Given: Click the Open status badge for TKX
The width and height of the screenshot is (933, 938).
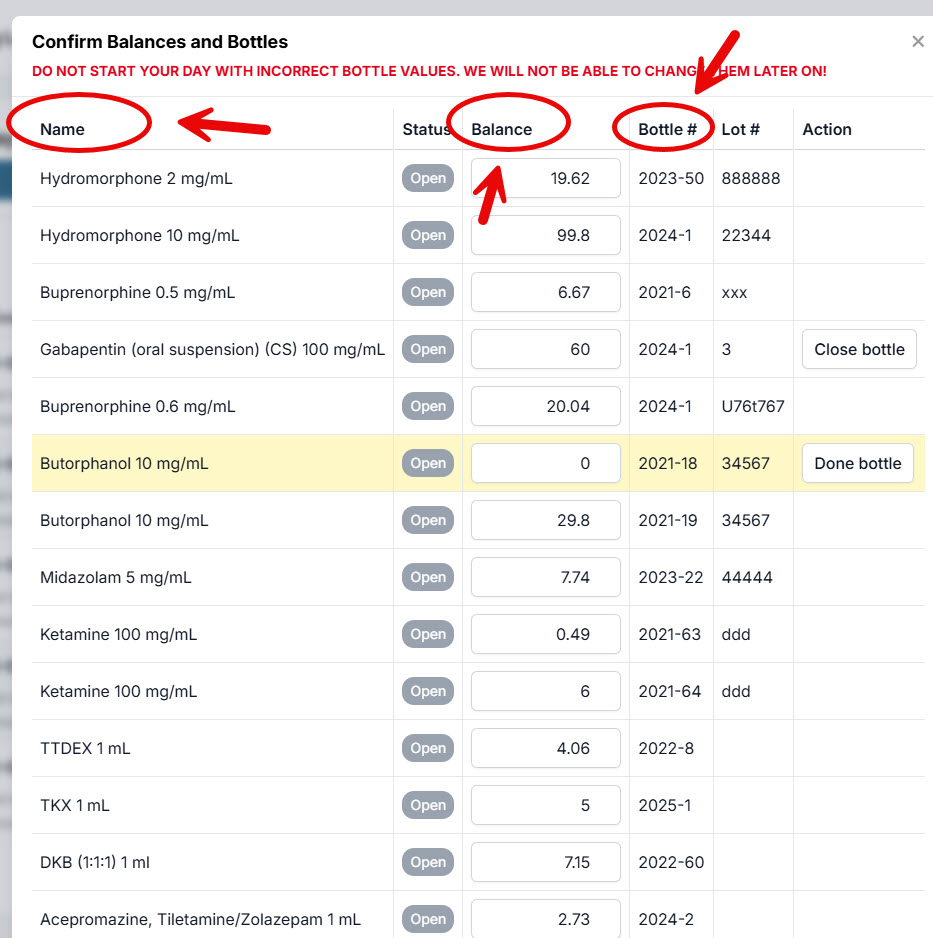Looking at the screenshot, I should [428, 806].
